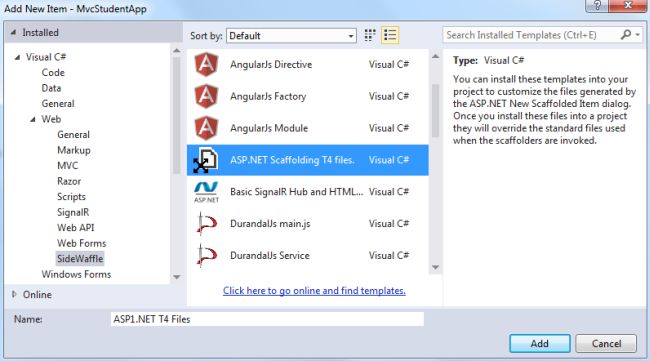Click category tree scroll down arrow

pos(177,277)
